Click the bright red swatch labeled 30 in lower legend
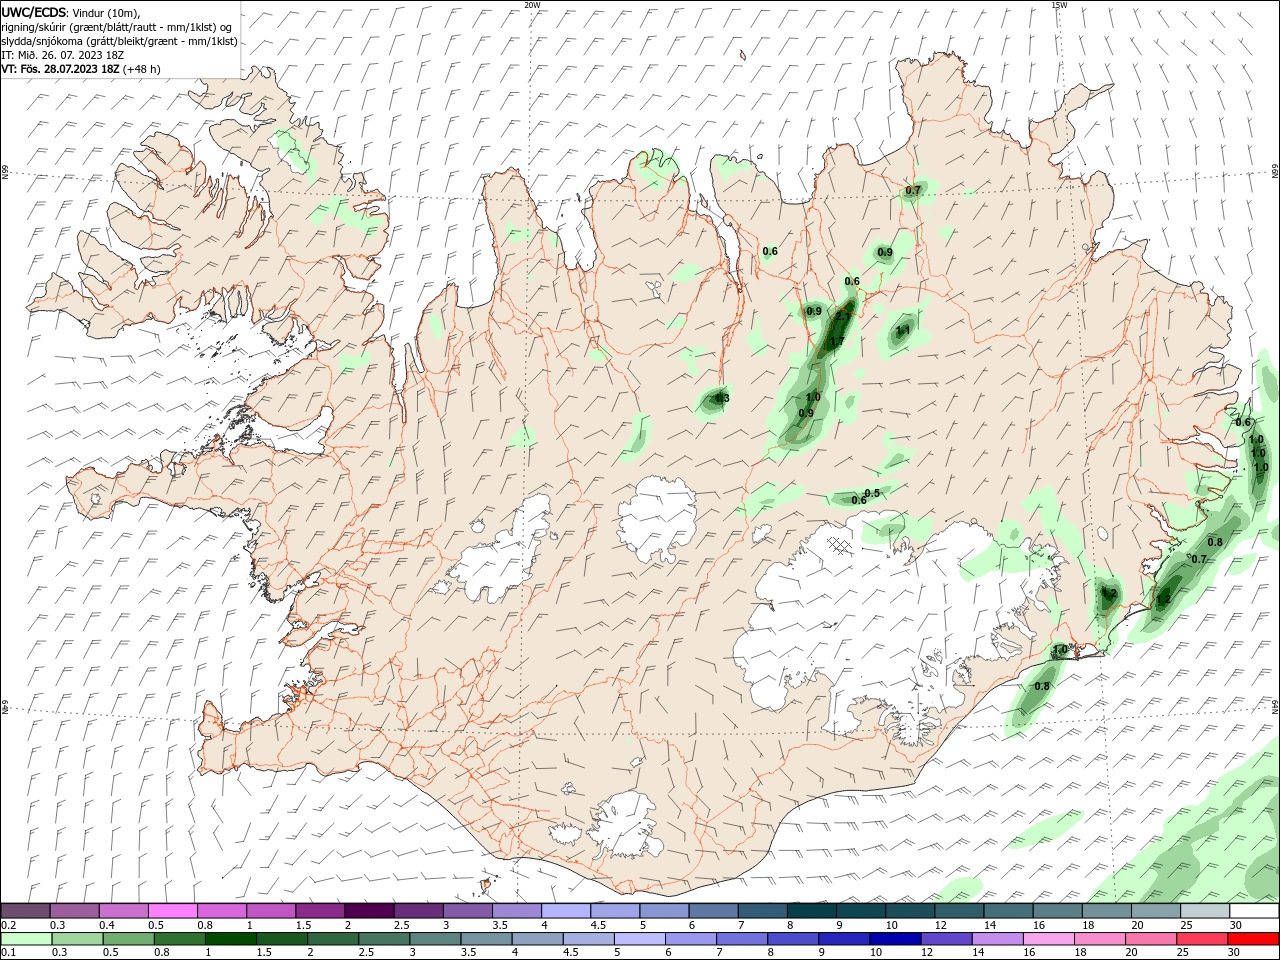This screenshot has height=960, width=1280. coord(1255,939)
